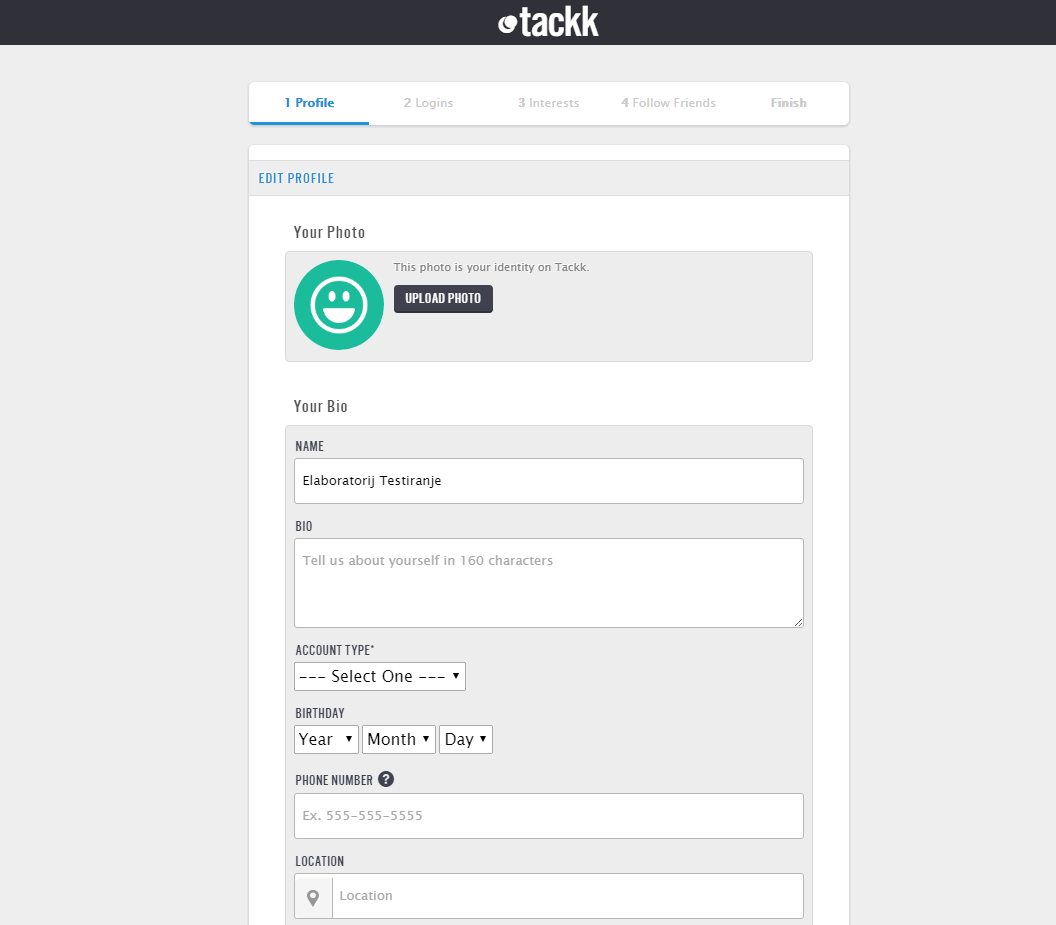The width and height of the screenshot is (1056, 925).
Task: Select the Follow Friends step tab
Action: (x=668, y=103)
